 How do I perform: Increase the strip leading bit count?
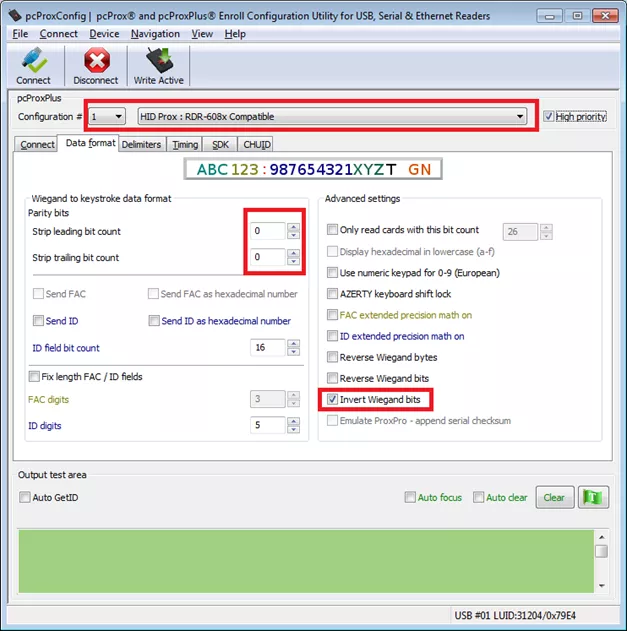point(293,227)
